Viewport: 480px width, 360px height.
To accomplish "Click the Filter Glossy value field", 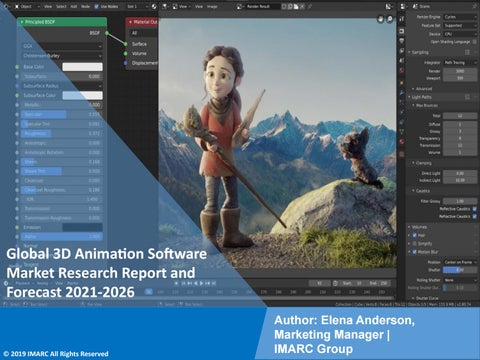I will [460, 201].
